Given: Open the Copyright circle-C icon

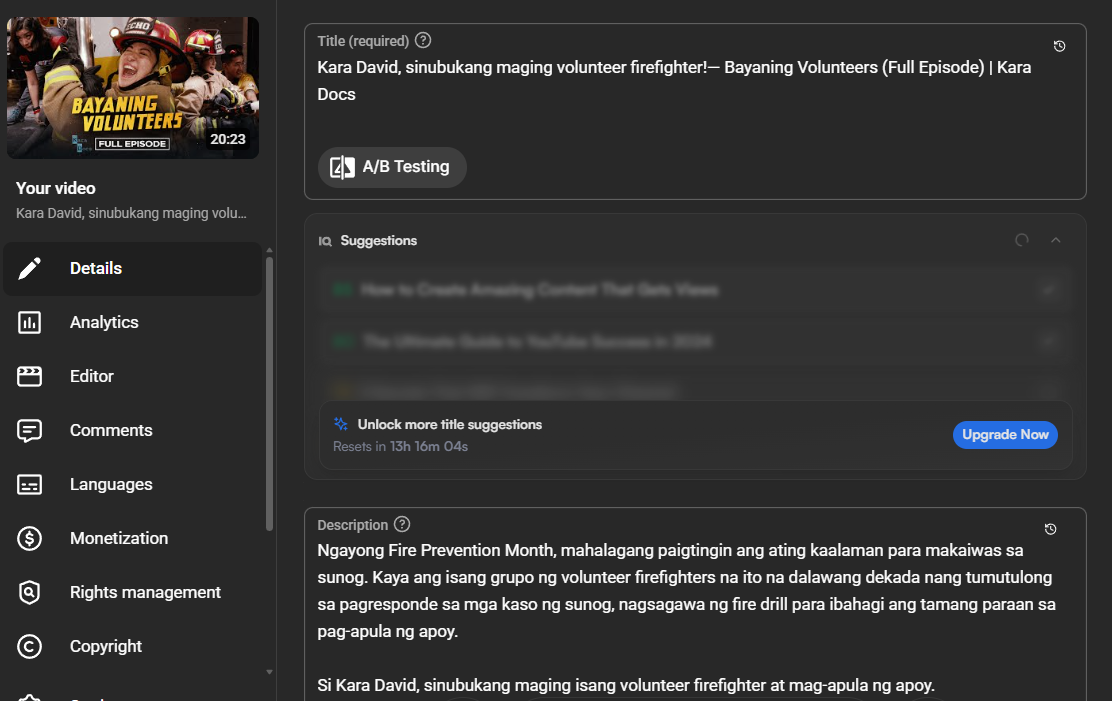Looking at the screenshot, I should tap(29, 646).
